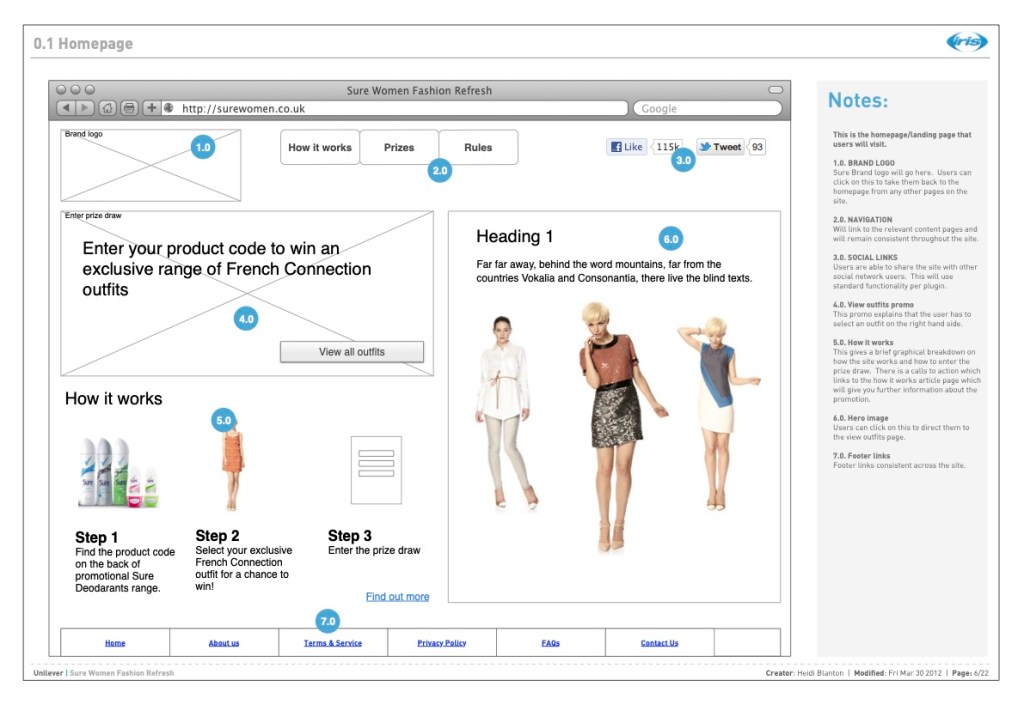Select the Rules navigation tab

478,147
